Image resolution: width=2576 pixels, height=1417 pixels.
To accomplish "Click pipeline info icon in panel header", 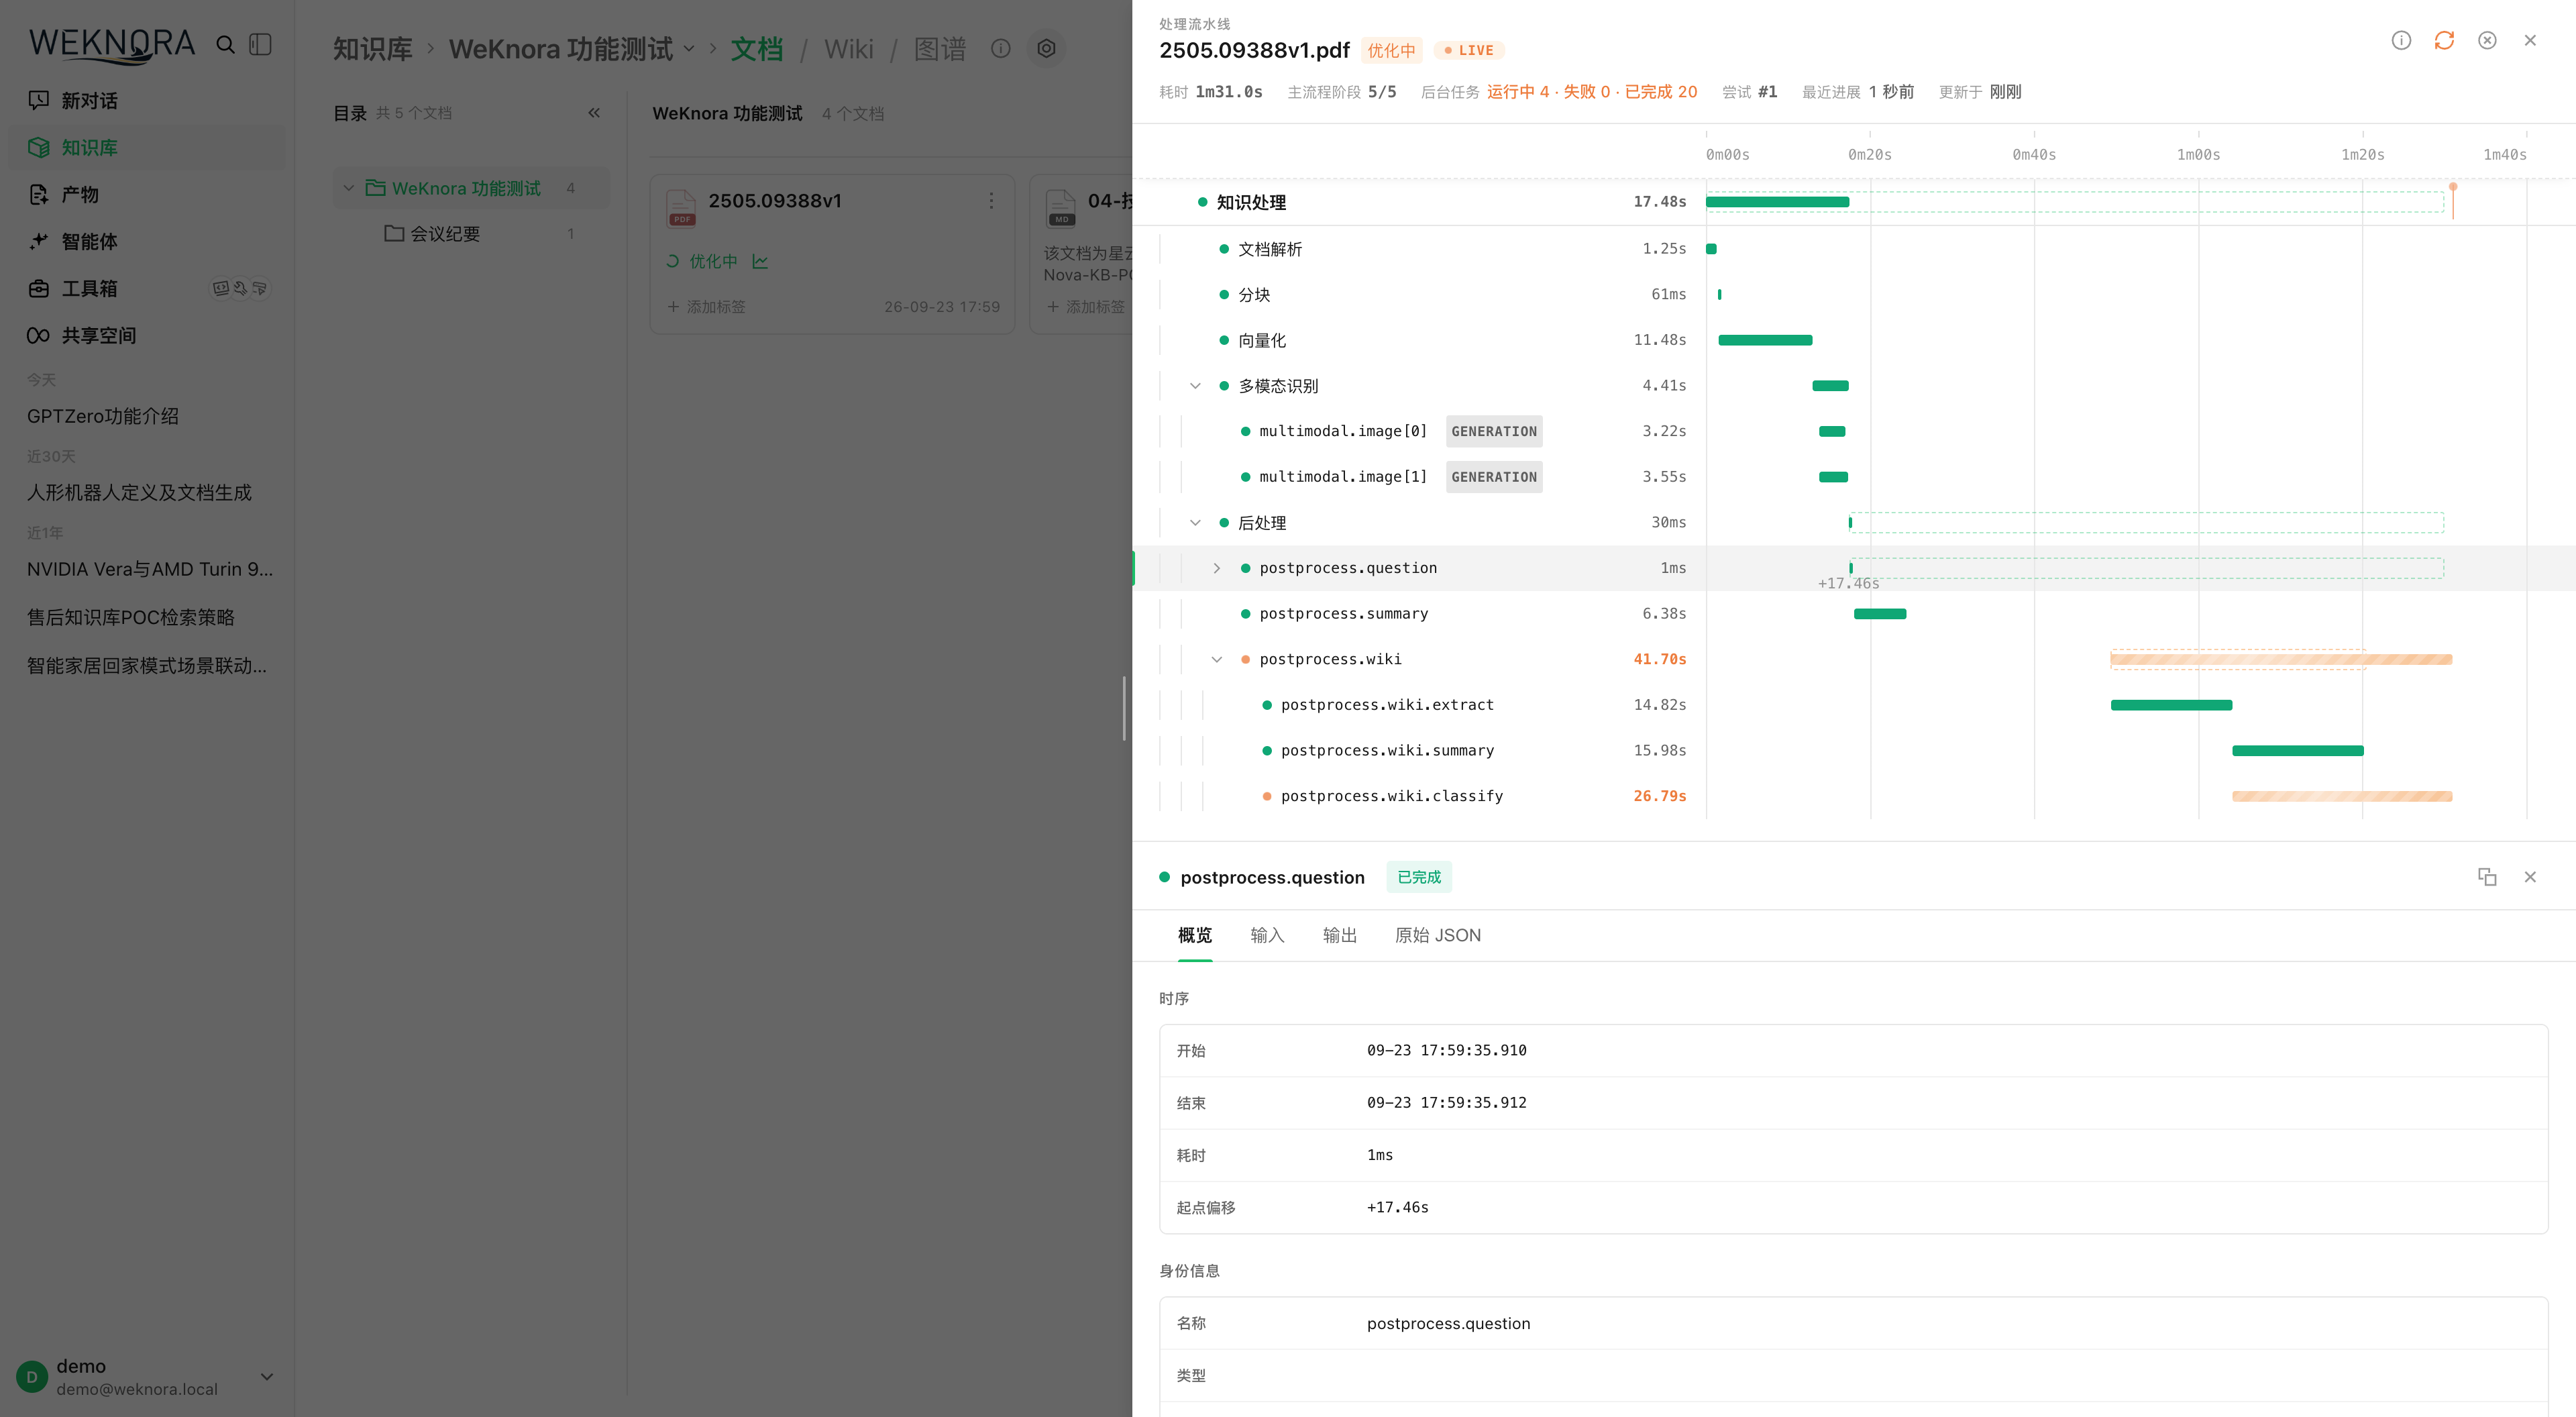I will [x=2401, y=40].
